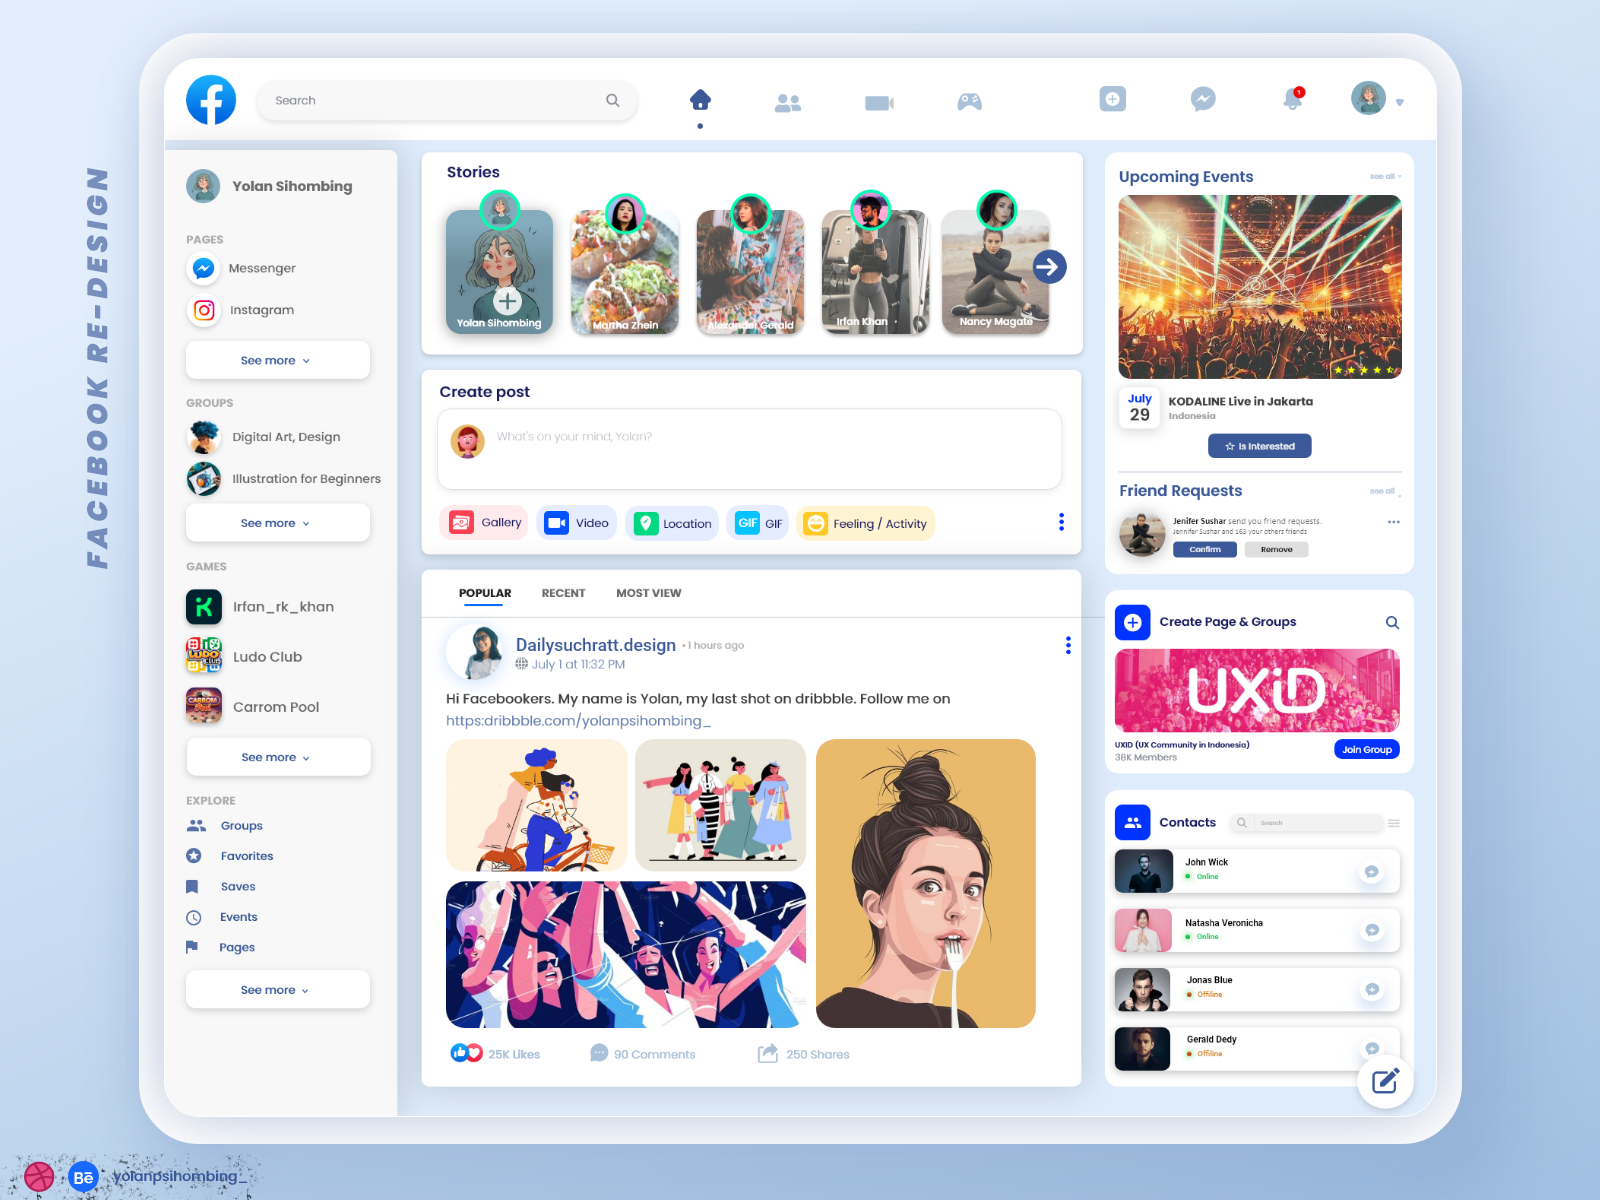This screenshot has height=1200, width=1600.
Task: Select the gaming controller icon
Action: pyautogui.click(x=968, y=101)
